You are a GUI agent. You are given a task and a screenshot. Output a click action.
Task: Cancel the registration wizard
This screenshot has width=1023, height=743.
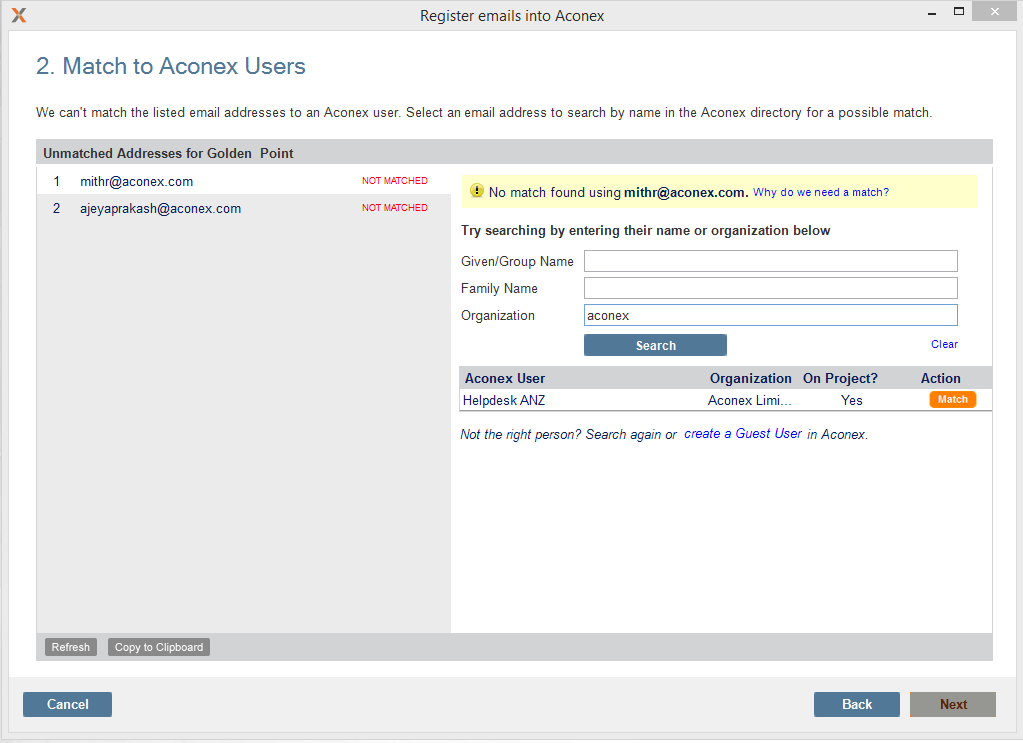67,705
